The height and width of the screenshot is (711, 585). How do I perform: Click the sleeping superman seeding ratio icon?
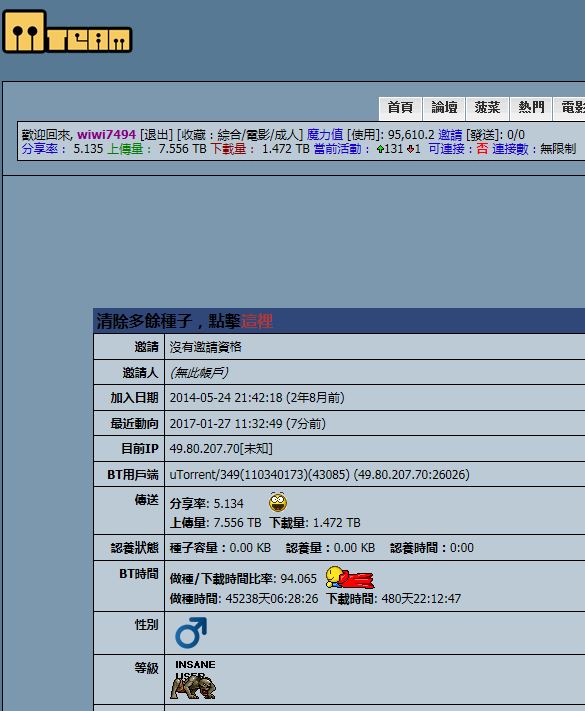pos(350,577)
